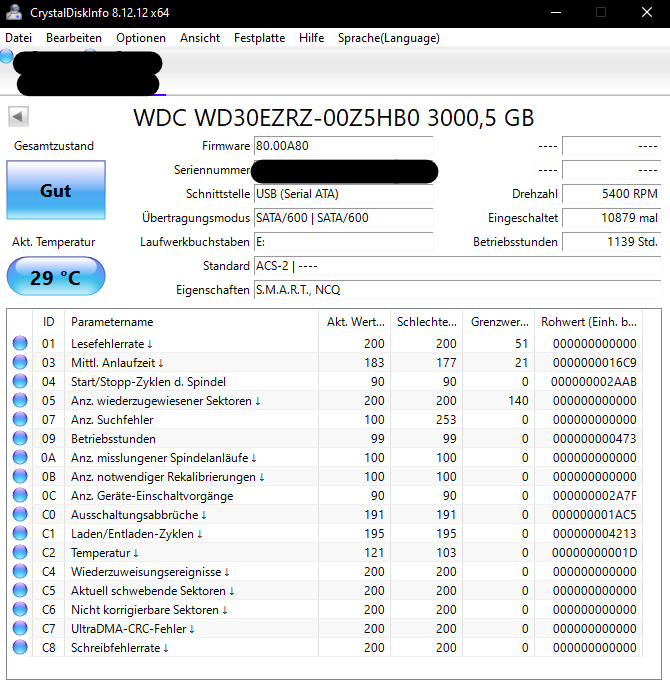Click the Drehzahl value 5400 RPM
Image resolution: width=670 pixels, height=686 pixels.
[611, 194]
